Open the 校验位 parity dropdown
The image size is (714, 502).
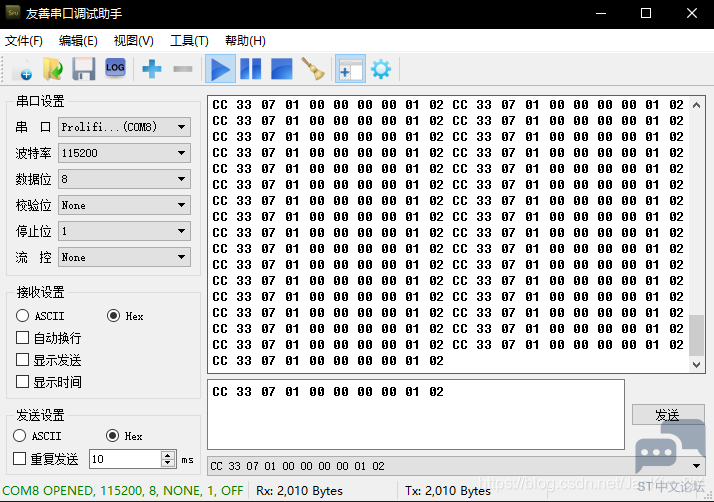[124, 205]
